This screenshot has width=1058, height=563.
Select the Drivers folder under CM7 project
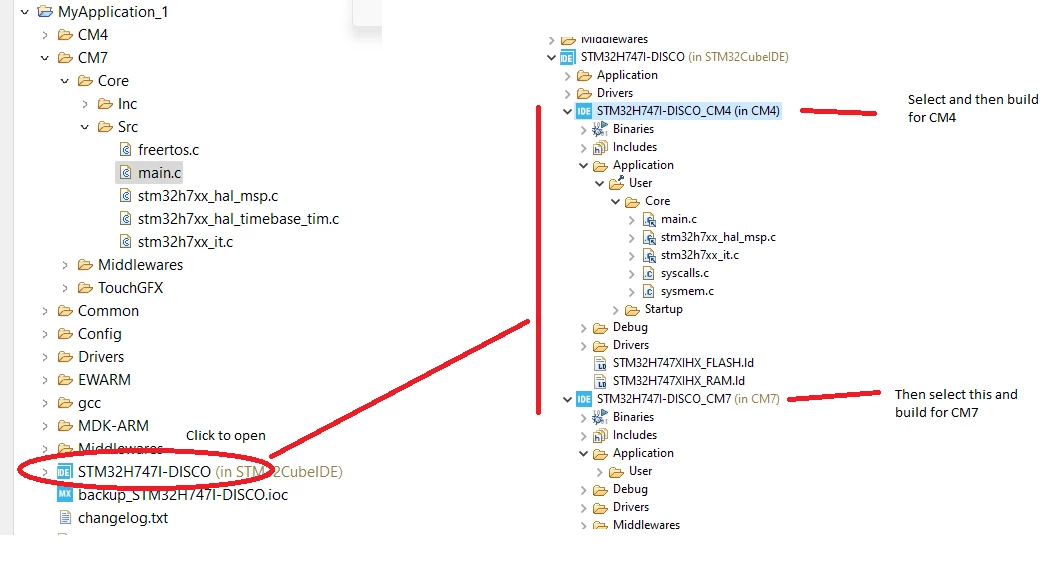[631, 507]
